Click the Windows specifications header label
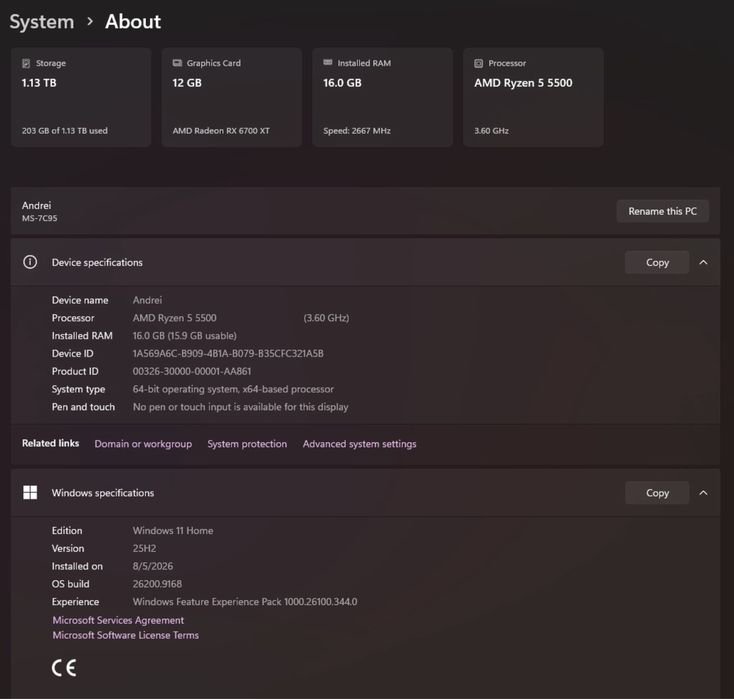Viewport: 734px width, 699px height. click(x=103, y=493)
